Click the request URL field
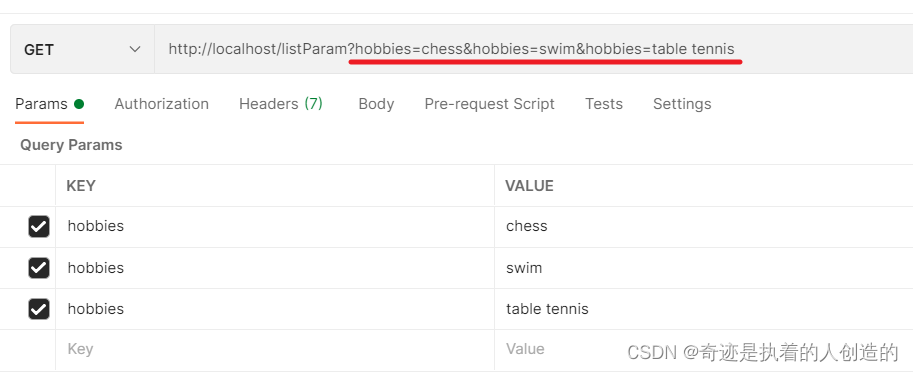 533,49
